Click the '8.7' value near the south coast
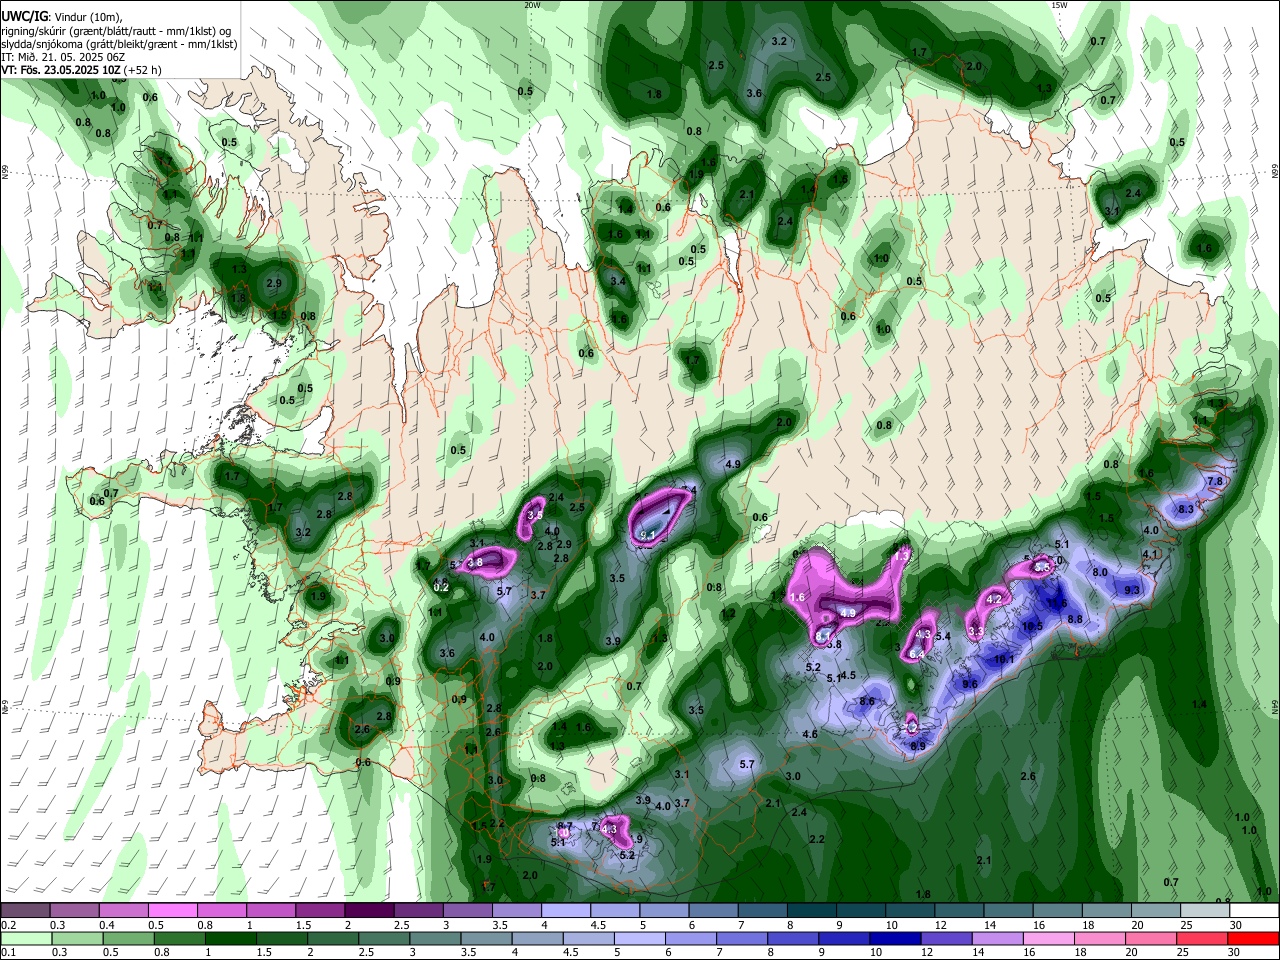The image size is (1280, 960). pos(565,827)
